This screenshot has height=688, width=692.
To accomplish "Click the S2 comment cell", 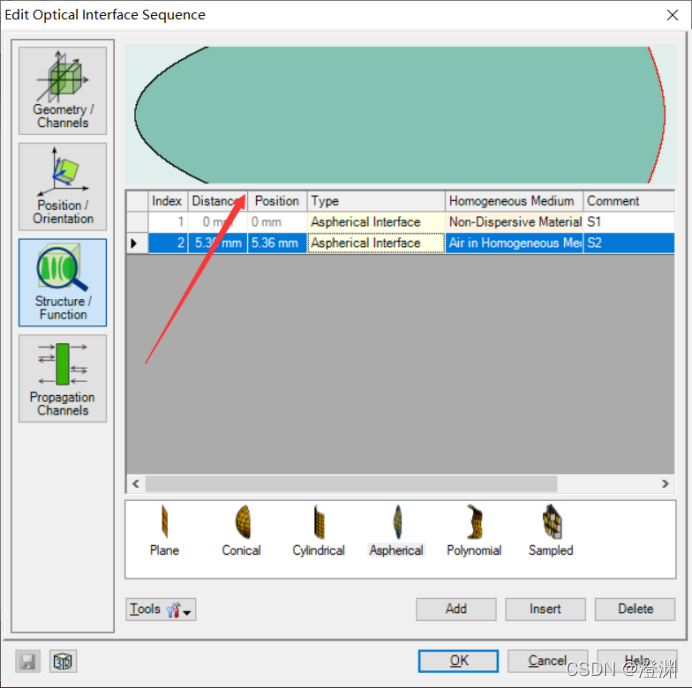I will [x=629, y=243].
